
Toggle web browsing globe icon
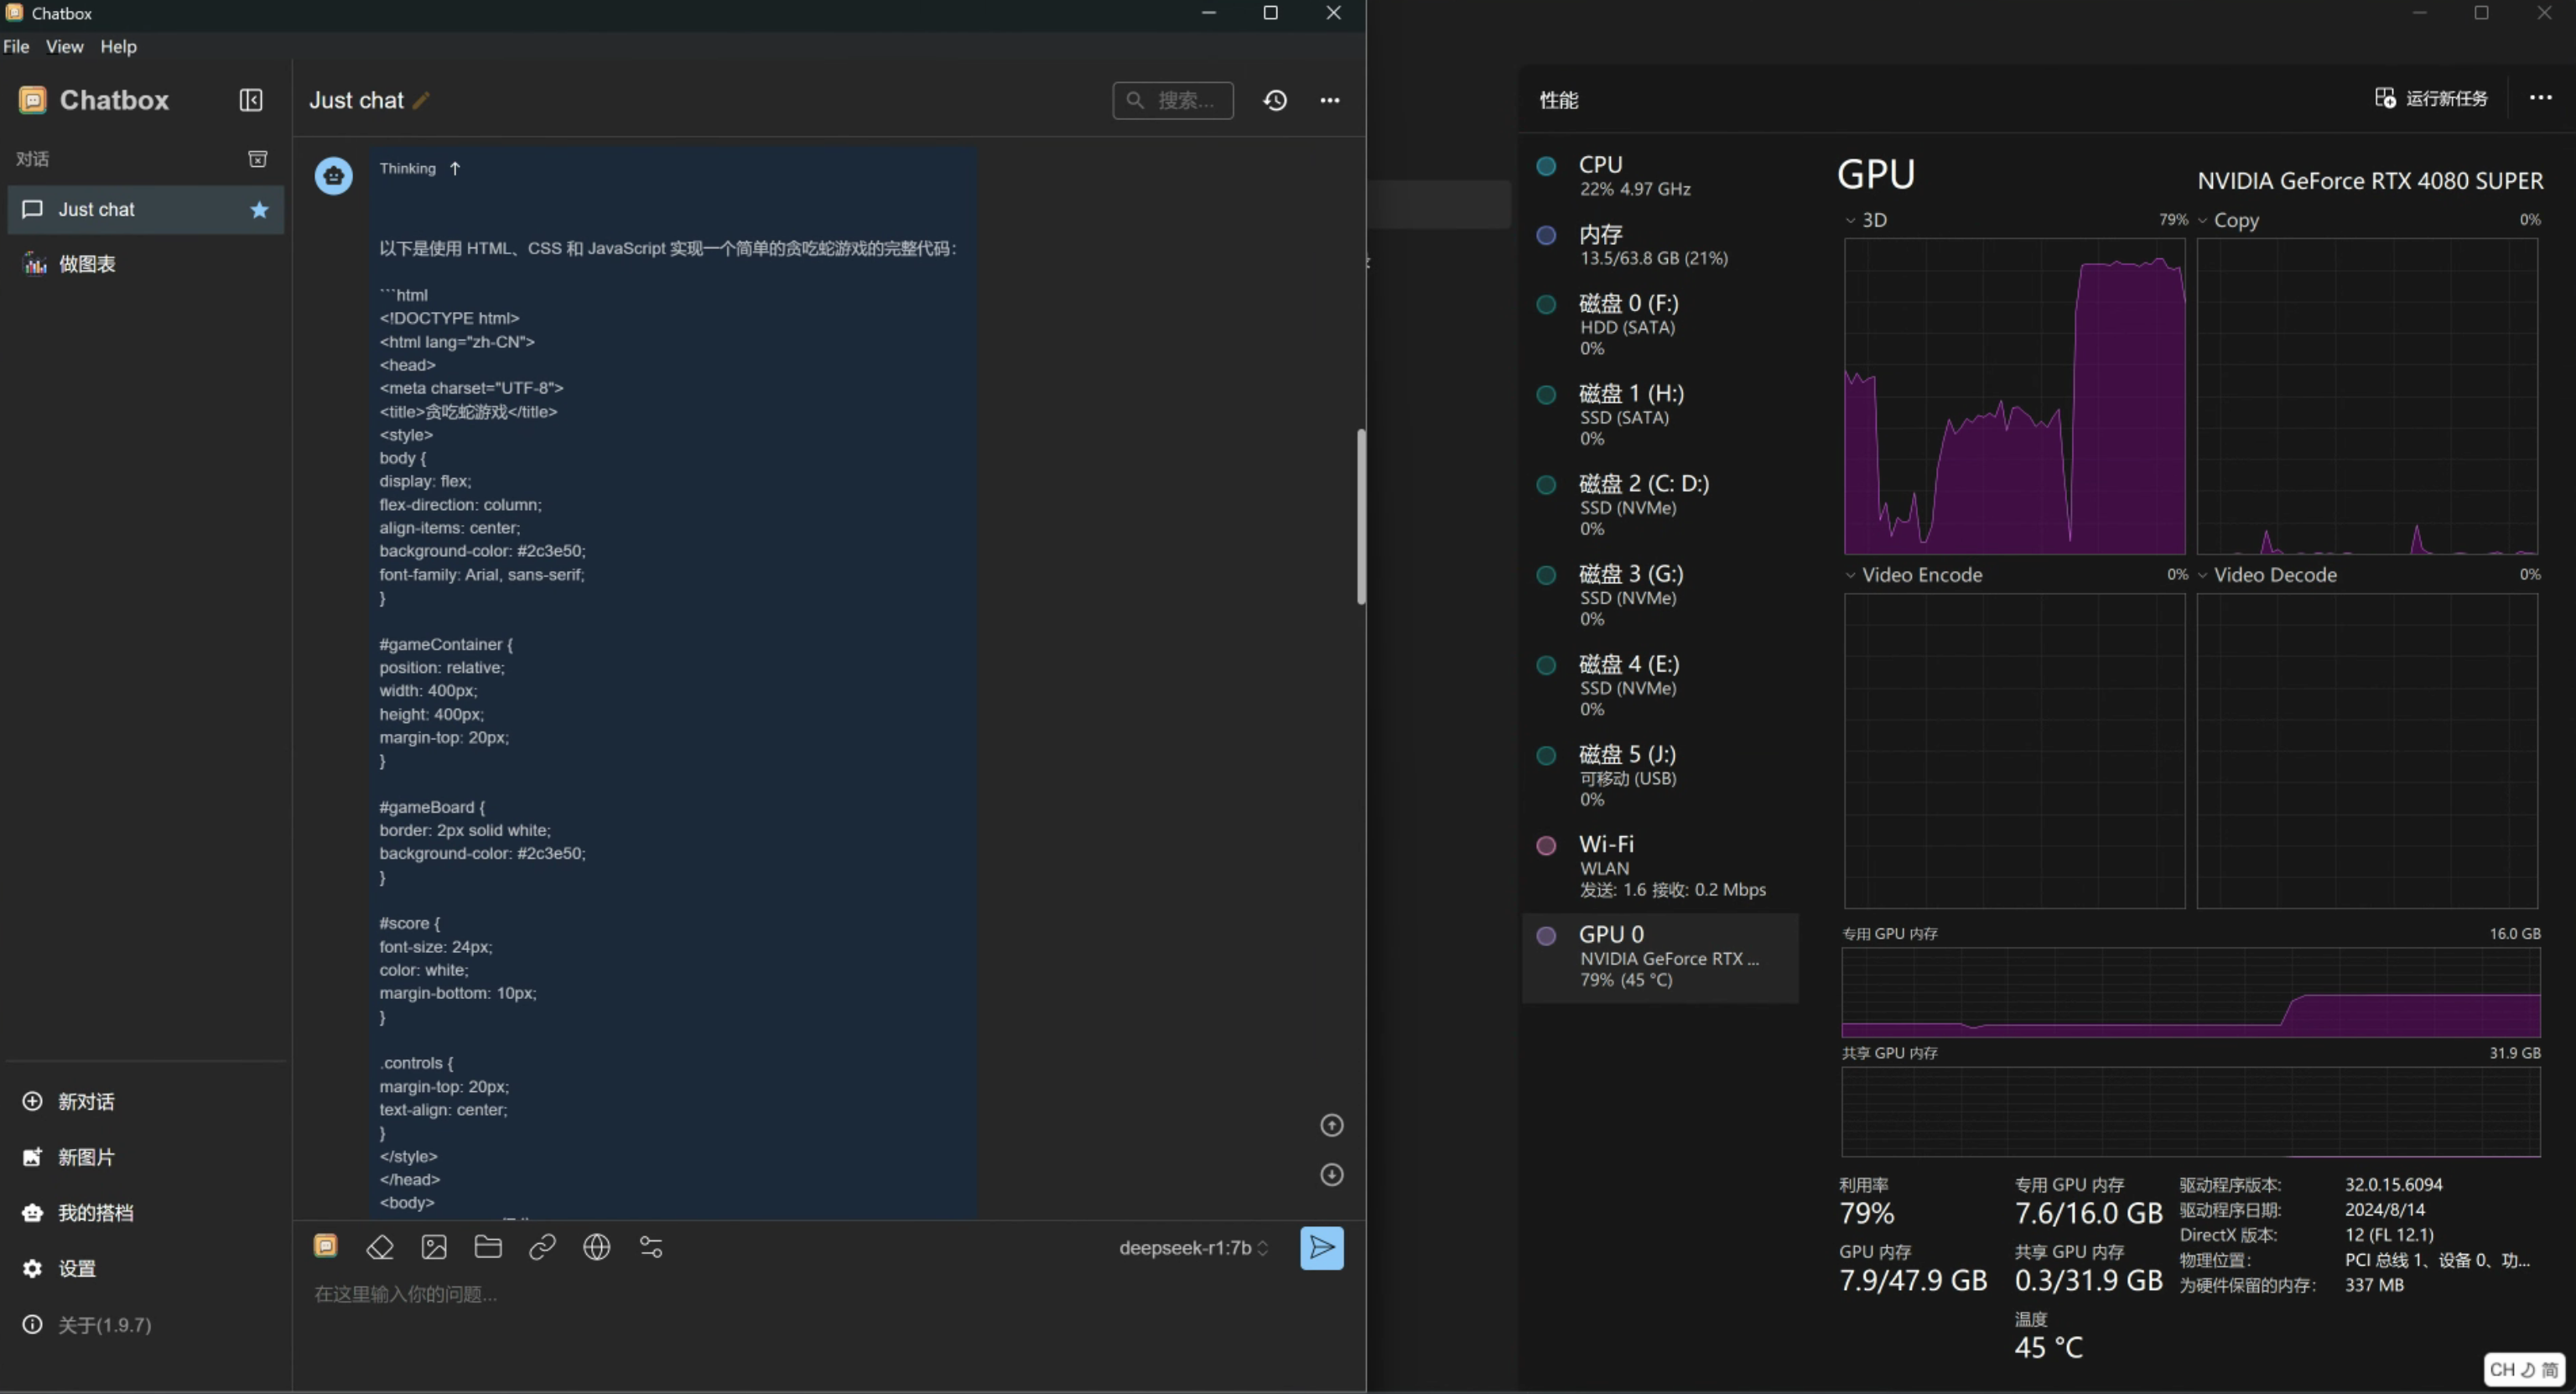coord(597,1247)
